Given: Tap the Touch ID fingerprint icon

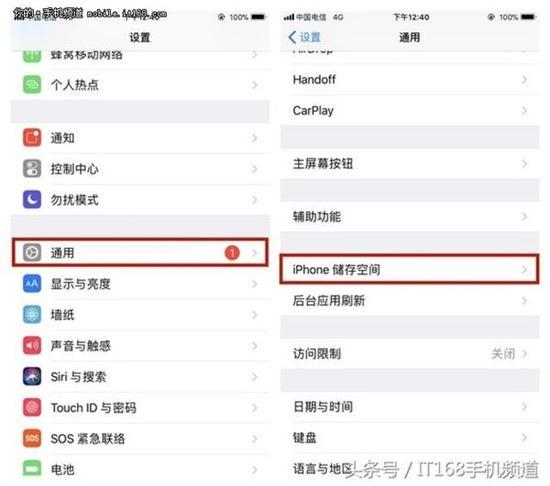Looking at the screenshot, I should [32, 407].
